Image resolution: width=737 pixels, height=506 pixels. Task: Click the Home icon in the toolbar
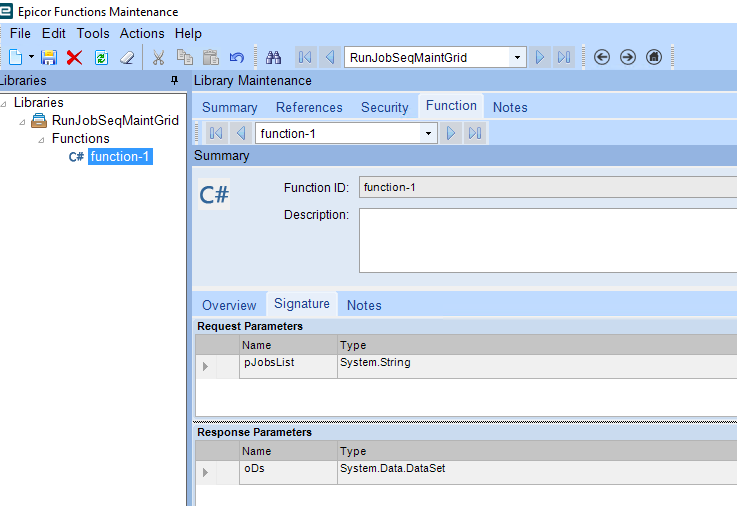pyautogui.click(x=654, y=57)
